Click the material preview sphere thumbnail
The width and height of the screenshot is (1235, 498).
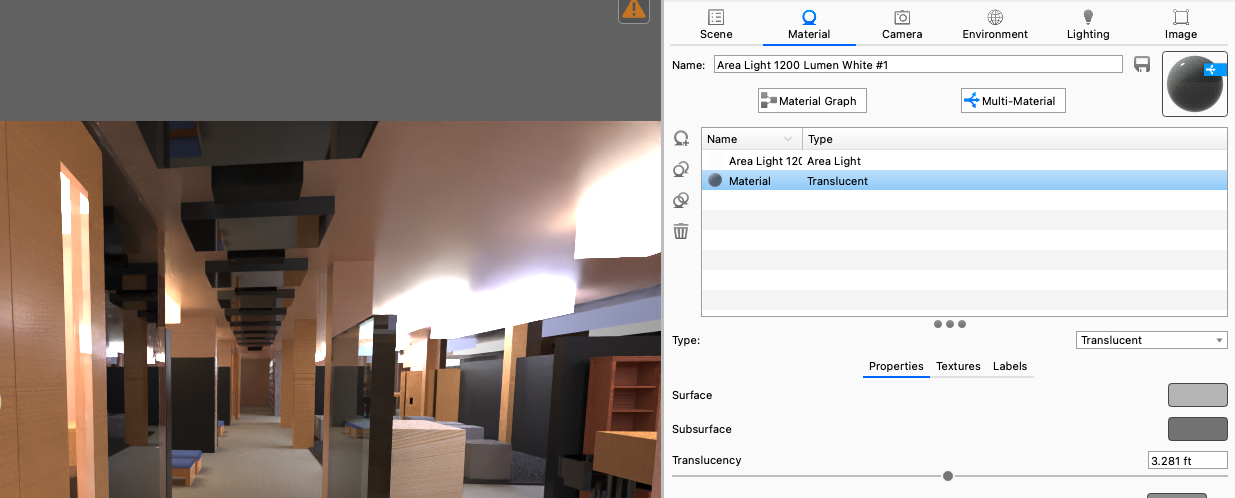[1195, 85]
